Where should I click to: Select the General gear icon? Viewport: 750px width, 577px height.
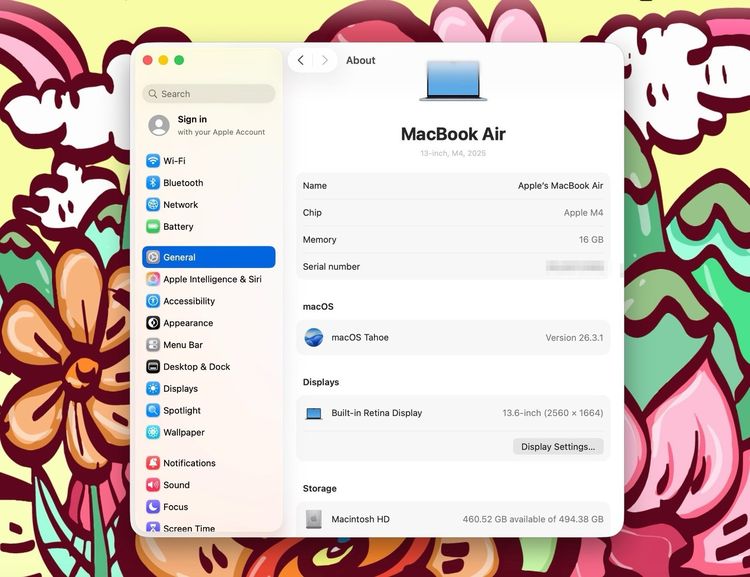coord(153,257)
